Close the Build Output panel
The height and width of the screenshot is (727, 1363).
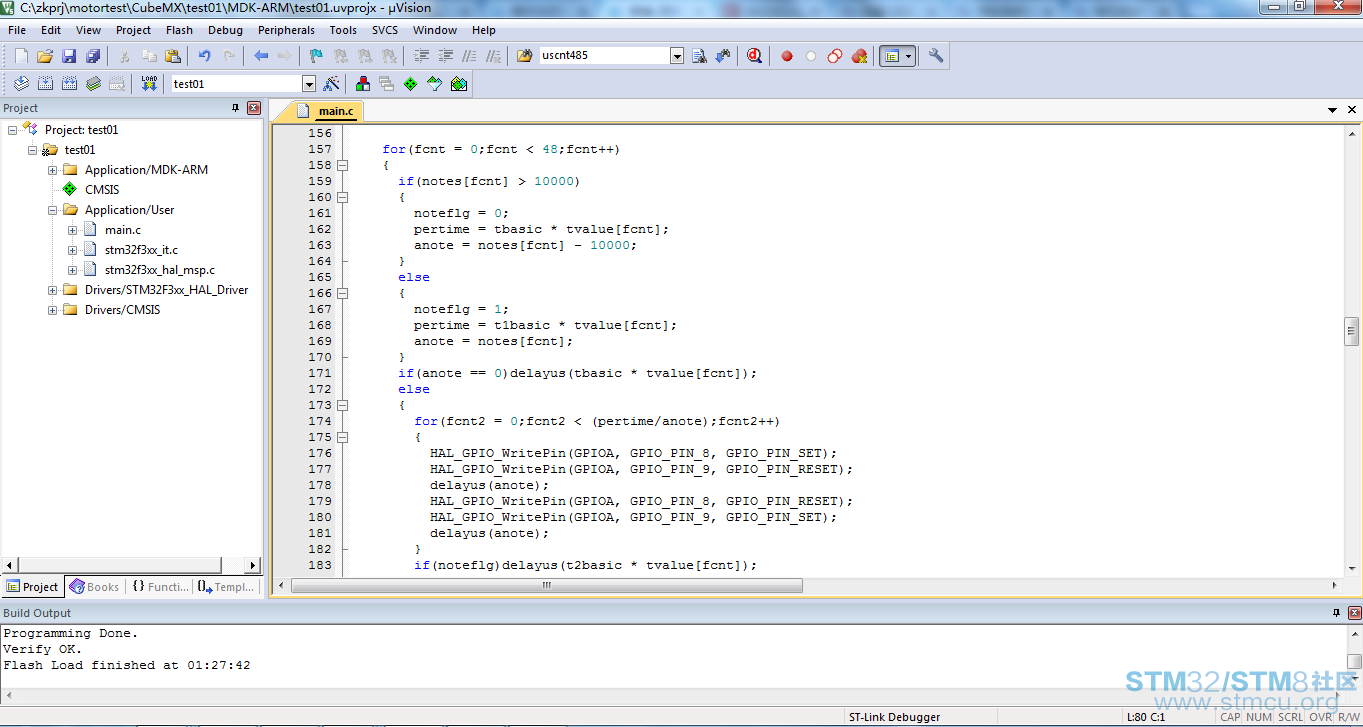click(x=1354, y=613)
